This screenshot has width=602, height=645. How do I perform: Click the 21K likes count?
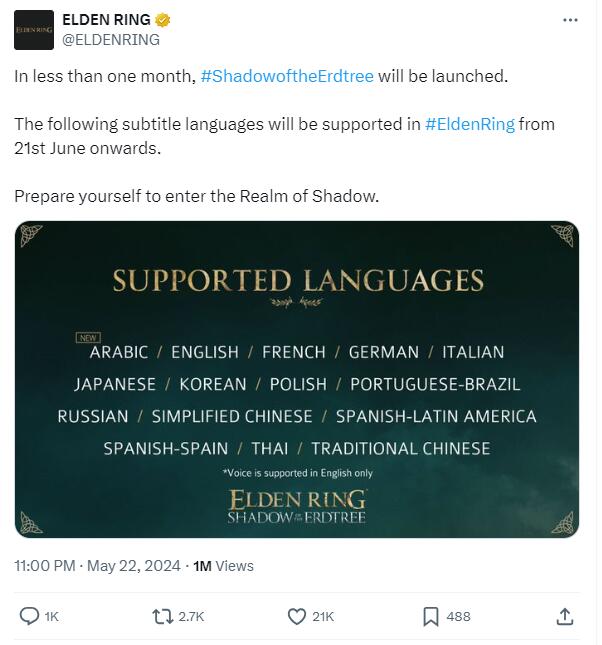point(323,617)
